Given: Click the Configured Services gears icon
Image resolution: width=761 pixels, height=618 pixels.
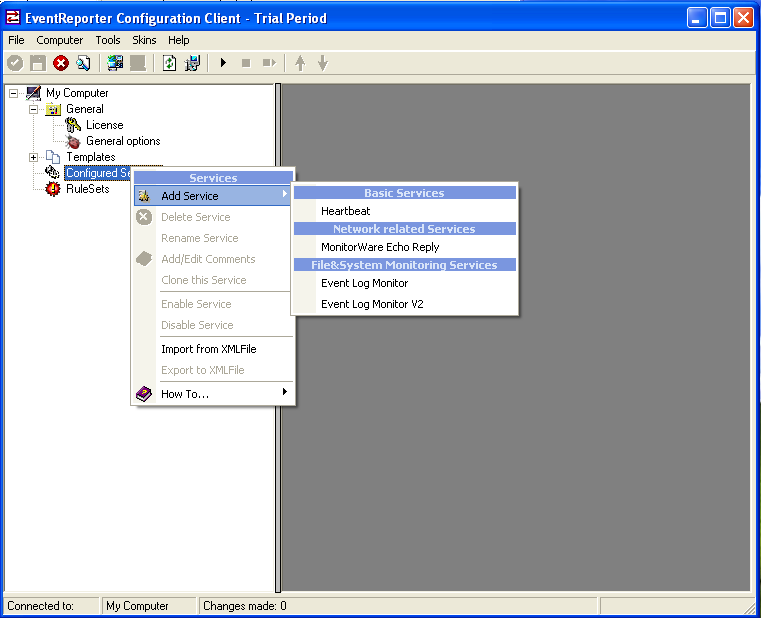Looking at the screenshot, I should (x=52, y=172).
